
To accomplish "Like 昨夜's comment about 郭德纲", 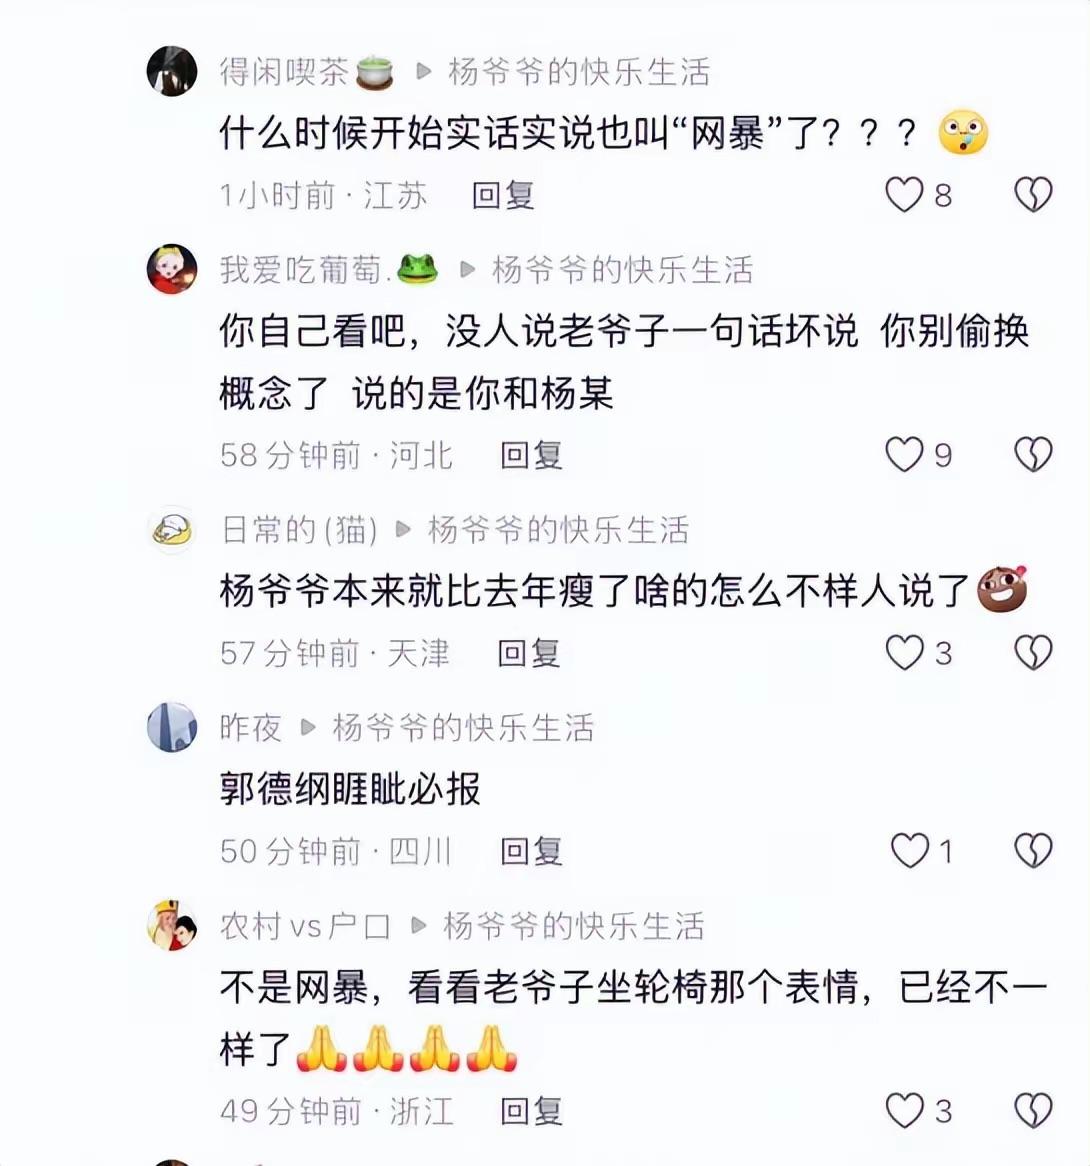I will (910, 851).
